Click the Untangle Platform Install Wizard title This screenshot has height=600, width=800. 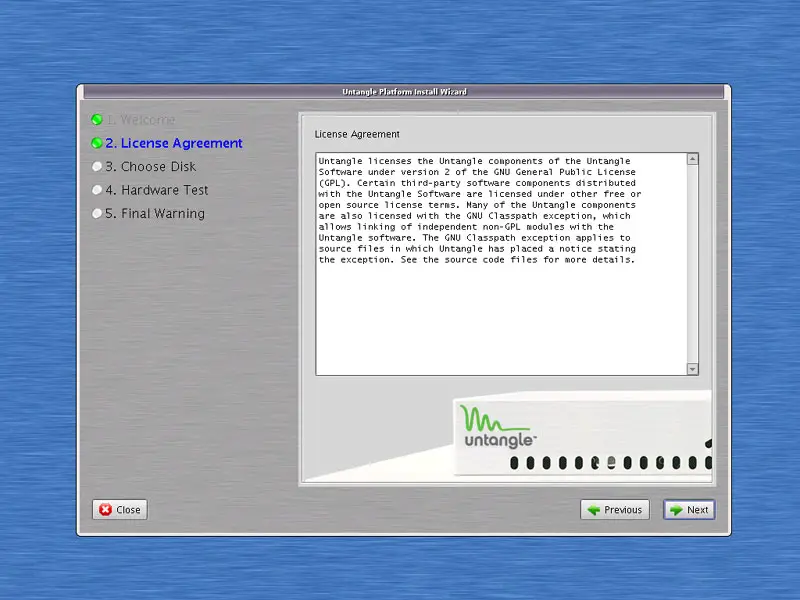(404, 92)
